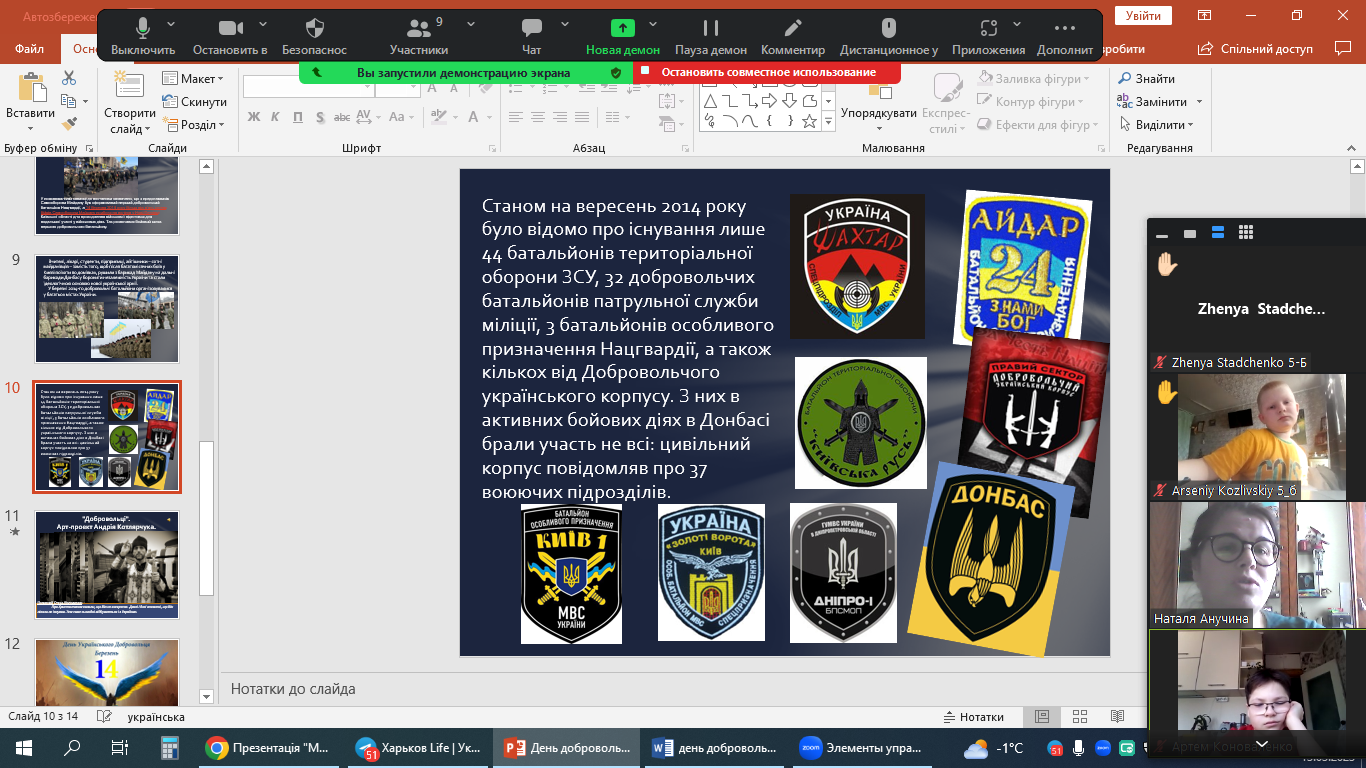Open Виділити select dropdown

click(1156, 125)
